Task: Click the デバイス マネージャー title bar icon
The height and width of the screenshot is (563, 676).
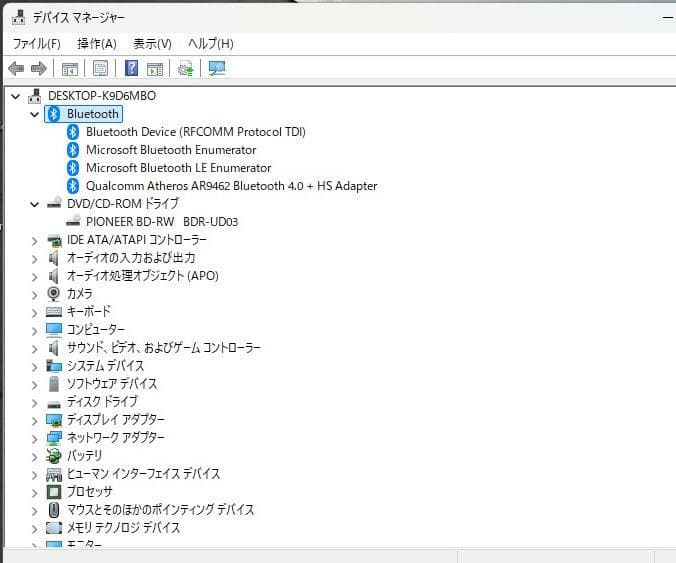Action: pyautogui.click(x=19, y=17)
